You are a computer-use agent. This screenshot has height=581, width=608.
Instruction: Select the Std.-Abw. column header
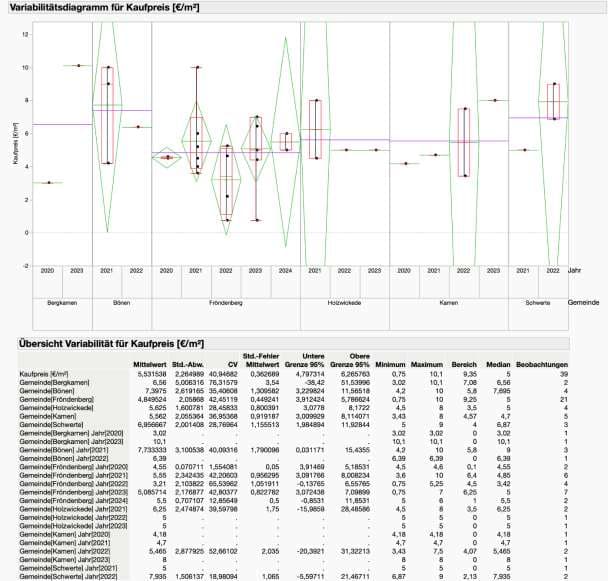click(188, 365)
